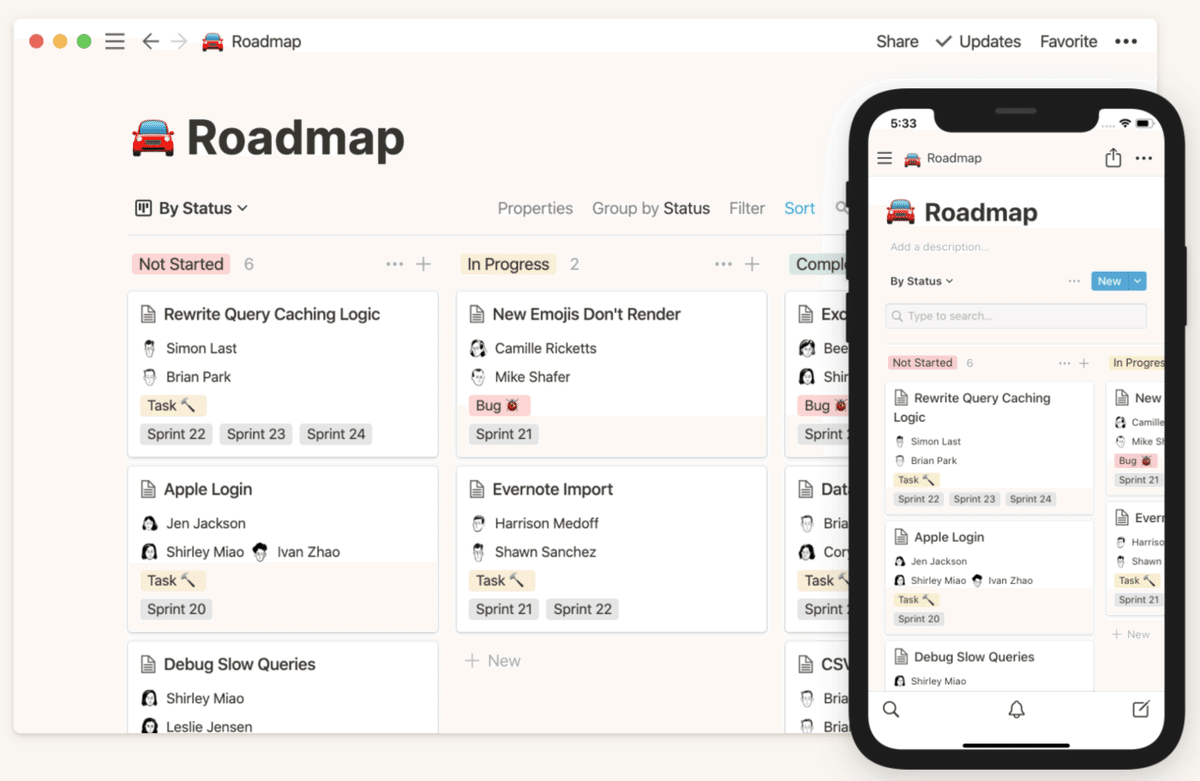The width and height of the screenshot is (1200, 781).
Task: Click Harrison Medoff on Evernote Import card
Action: pos(547,523)
